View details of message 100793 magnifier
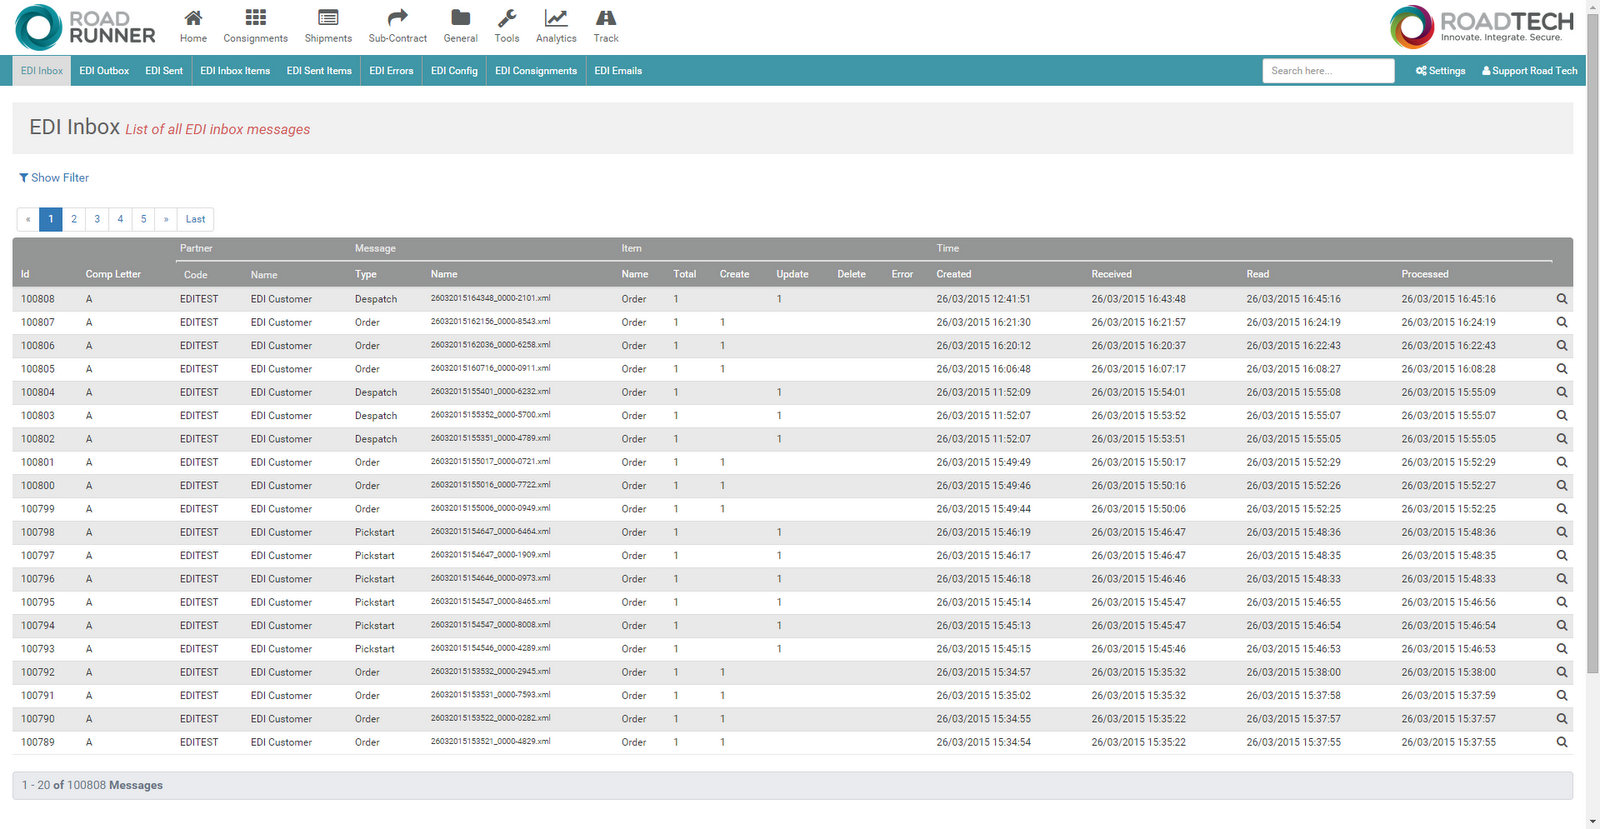Screen dimensions: 1600x829 1561,649
